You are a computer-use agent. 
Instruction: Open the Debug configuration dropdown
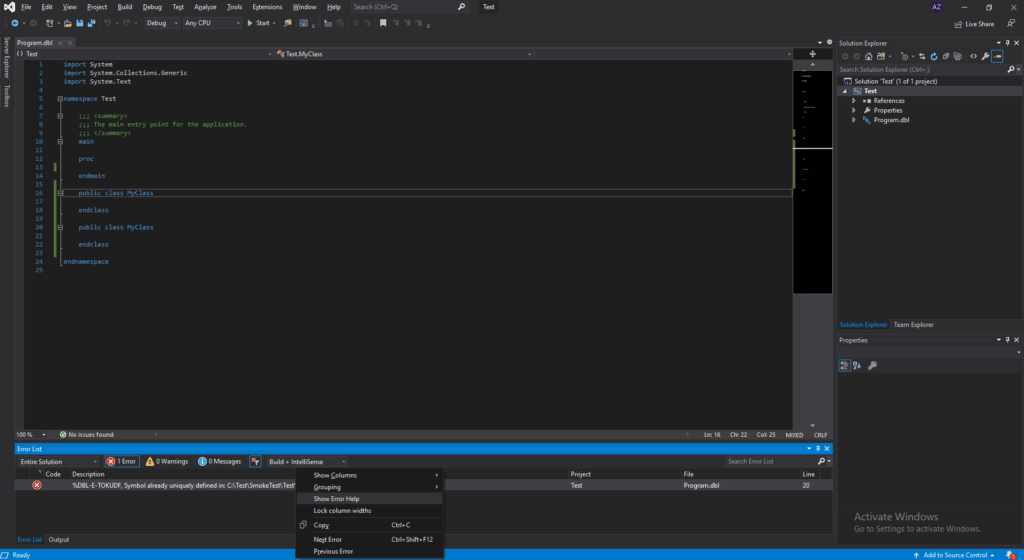coord(160,23)
